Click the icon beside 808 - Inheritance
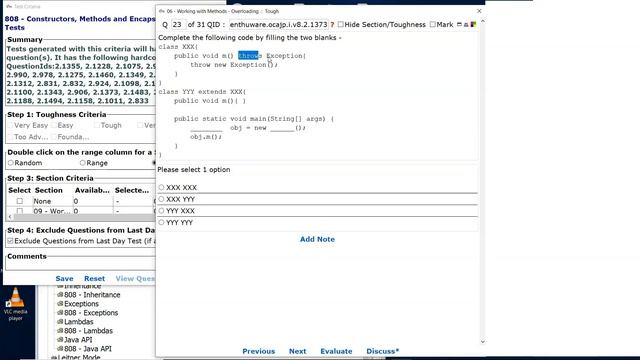This screenshot has height=360, width=640. (60, 295)
